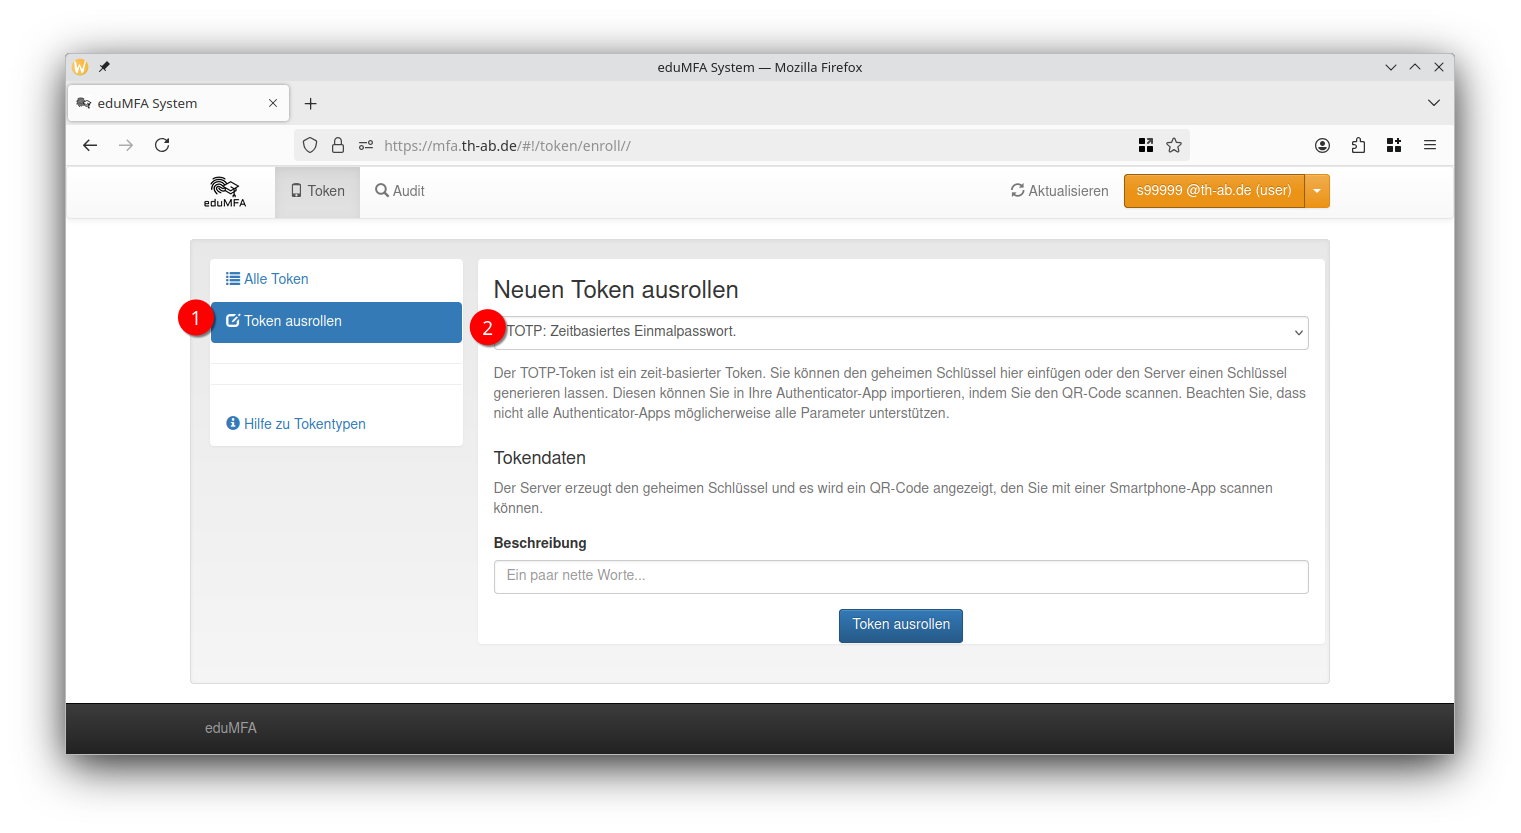
Task: Close the Firefox window
Action: coord(1439,67)
